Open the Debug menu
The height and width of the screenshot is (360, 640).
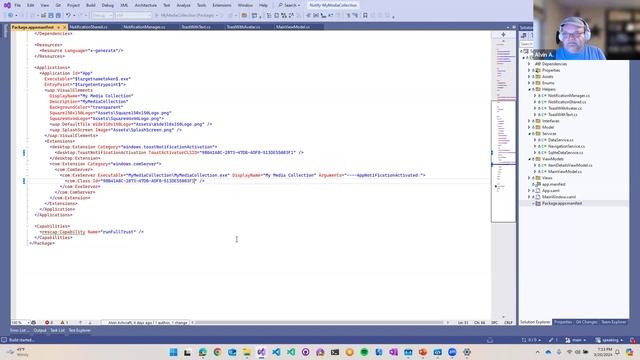[x=108, y=5]
